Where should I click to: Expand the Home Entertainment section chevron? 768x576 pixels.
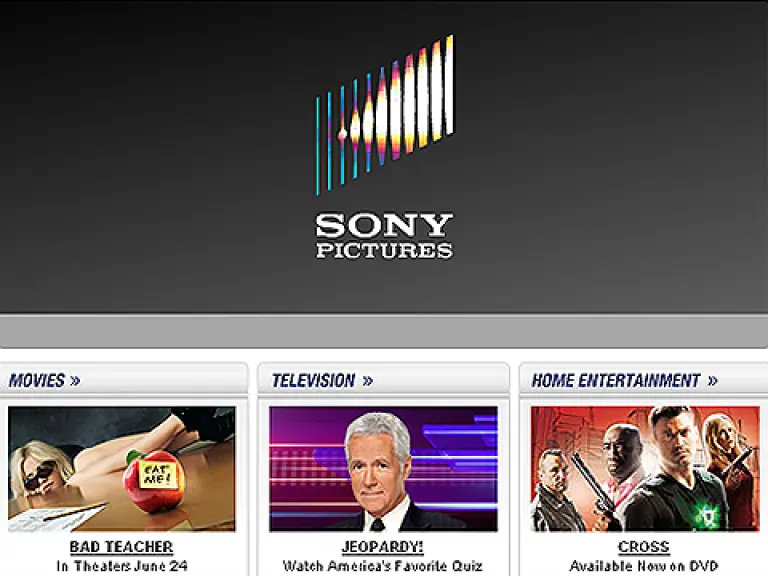pyautogui.click(x=713, y=381)
